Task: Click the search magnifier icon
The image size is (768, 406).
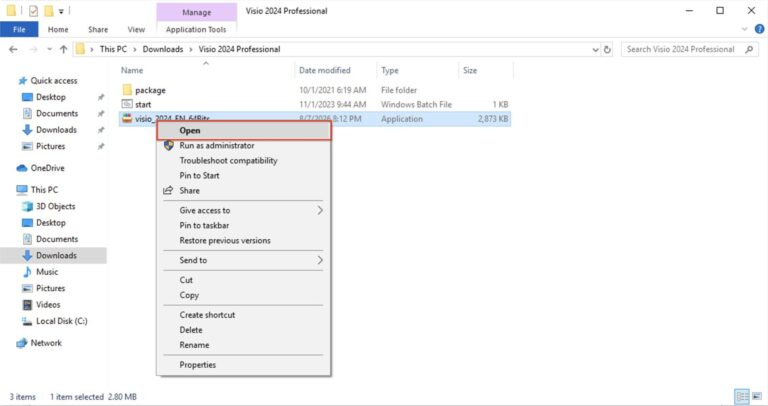Action: [749, 49]
